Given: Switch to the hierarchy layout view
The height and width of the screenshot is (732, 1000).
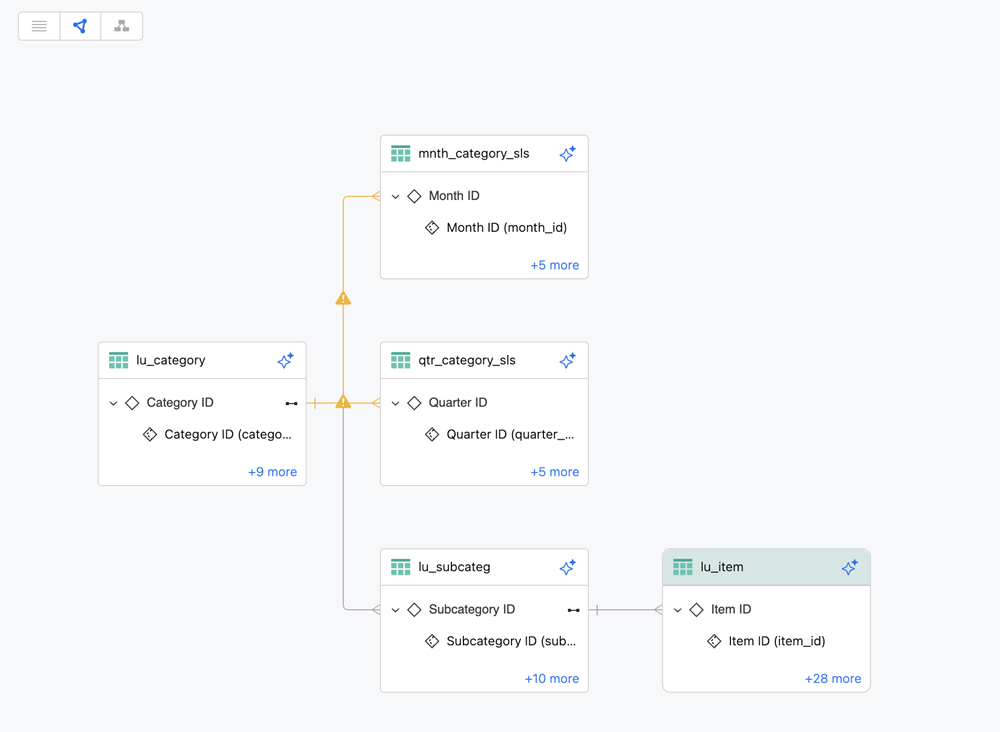Looking at the screenshot, I should [121, 26].
